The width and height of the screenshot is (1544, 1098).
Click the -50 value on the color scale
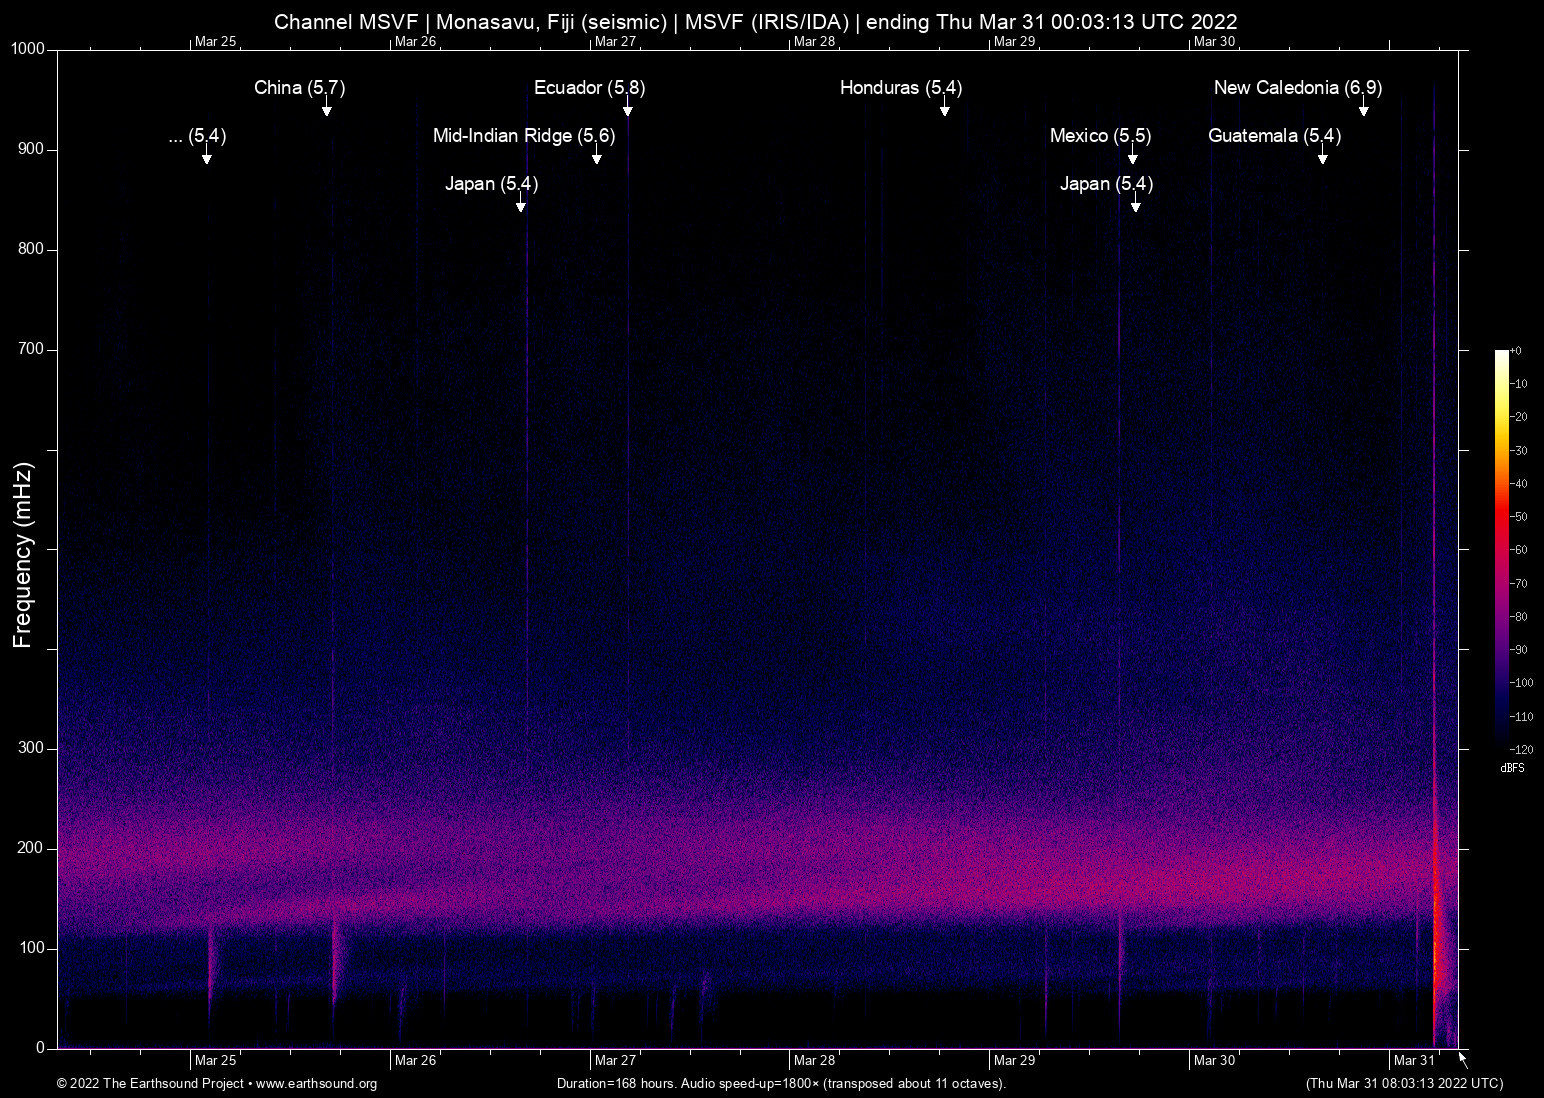tap(1518, 517)
